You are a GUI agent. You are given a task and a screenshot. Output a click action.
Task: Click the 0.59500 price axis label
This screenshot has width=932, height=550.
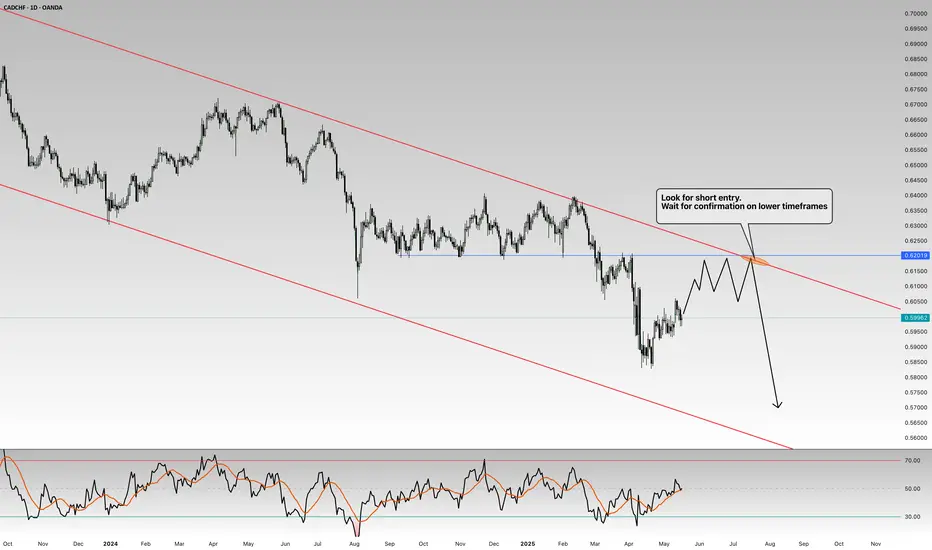pyautogui.click(x=915, y=332)
